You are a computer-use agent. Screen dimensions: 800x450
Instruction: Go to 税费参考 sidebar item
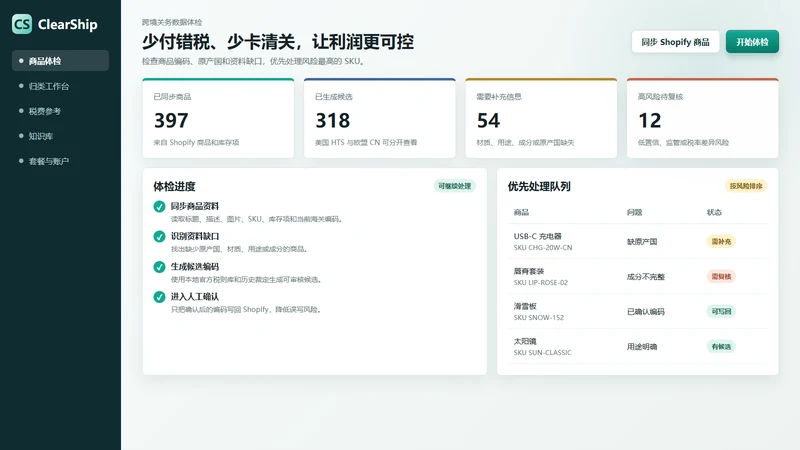pos(60,111)
